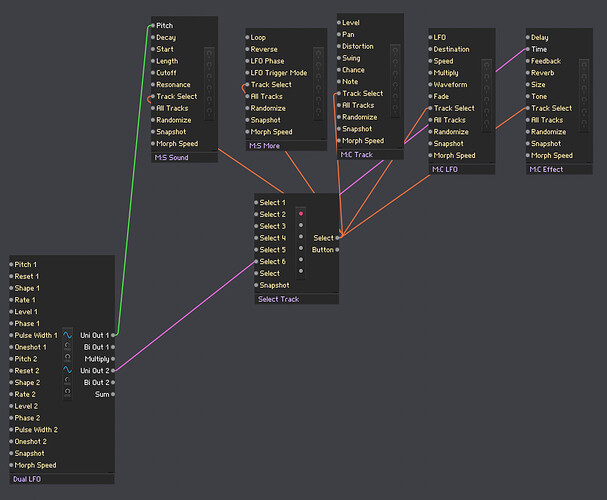The width and height of the screenshot is (607, 500).
Task: Click the M:C LFO node title
Action: click(445, 170)
